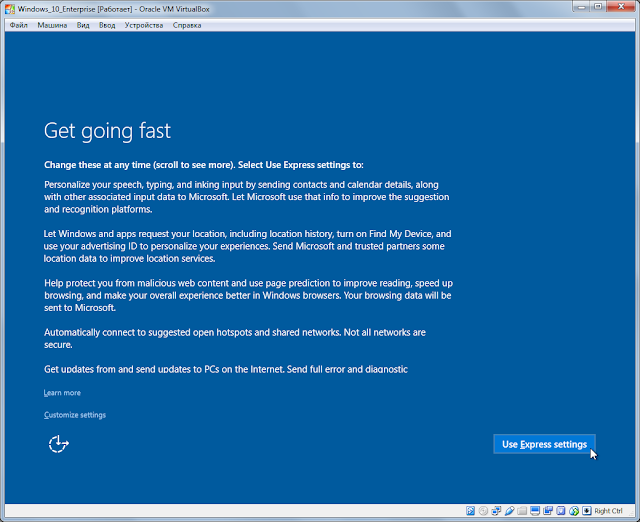Toggle the mouse integration indicator
Viewport: 640px width, 522px height.
tap(574, 511)
